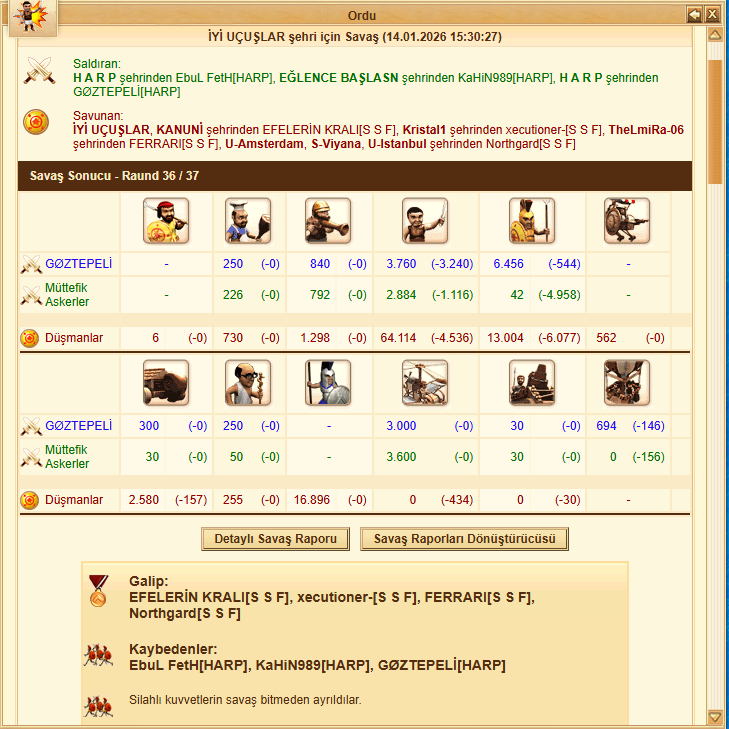The image size is (729, 729).
Task: Select the gyrocopter unit icon
Action: click(425, 383)
